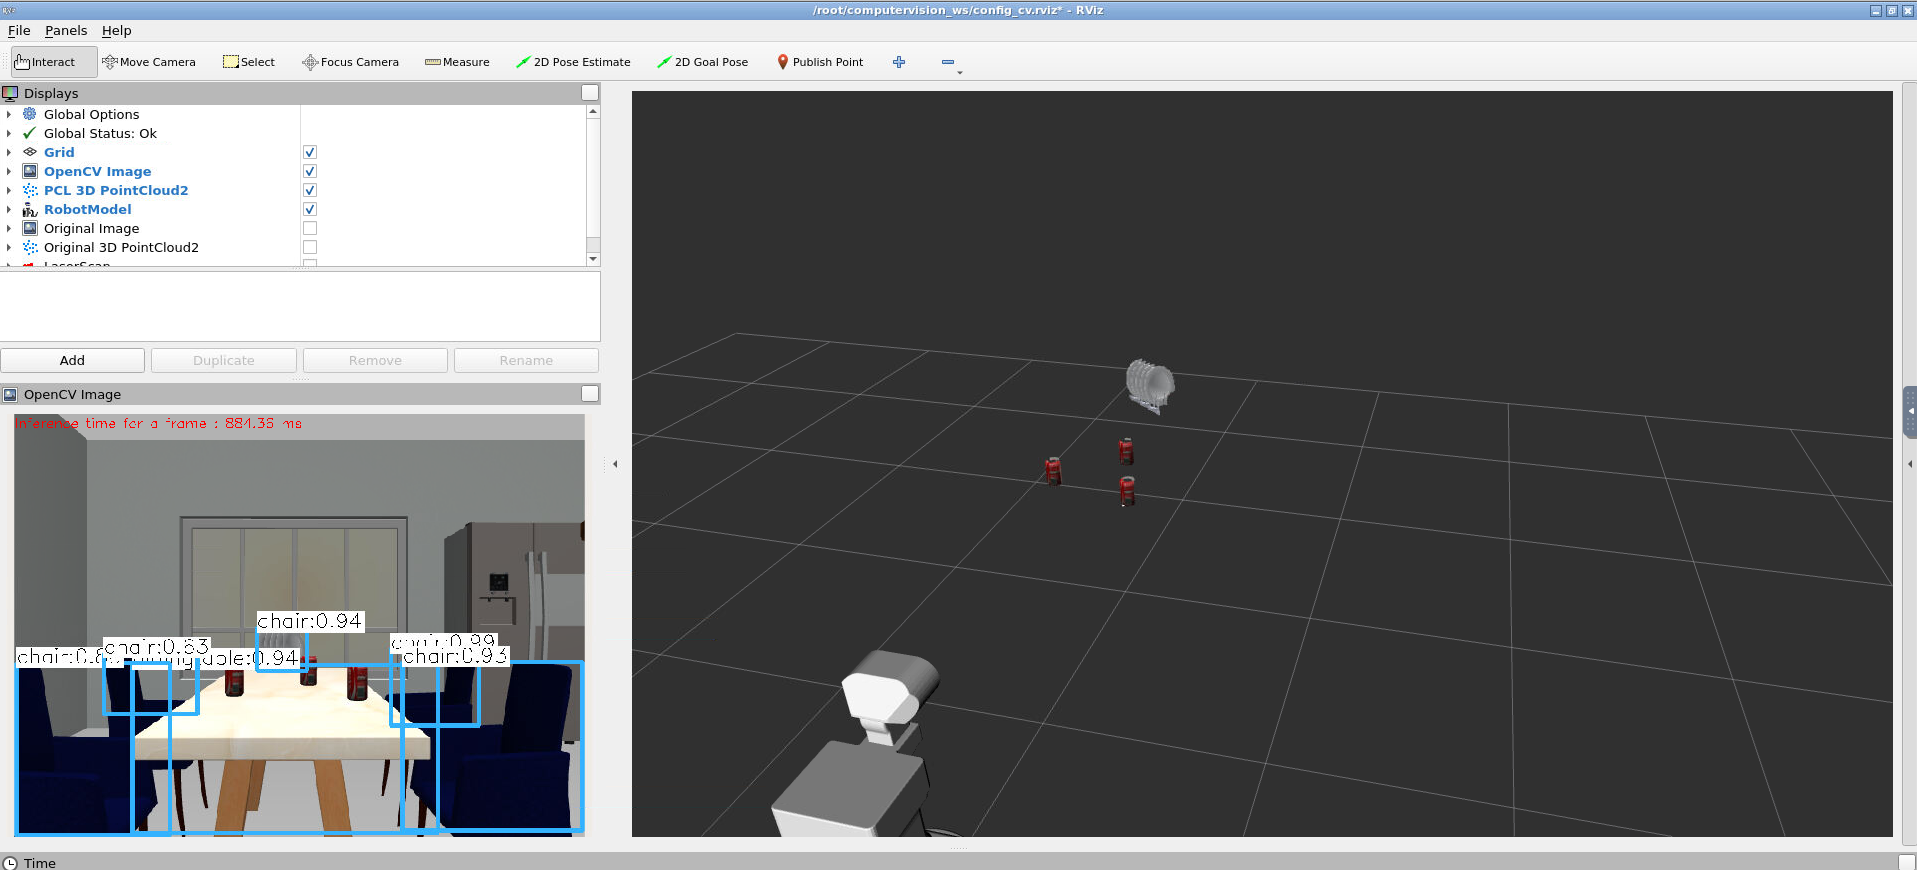The height and width of the screenshot is (870, 1917).
Task: Click the left panel collapse arrow handle
Action: [x=615, y=464]
